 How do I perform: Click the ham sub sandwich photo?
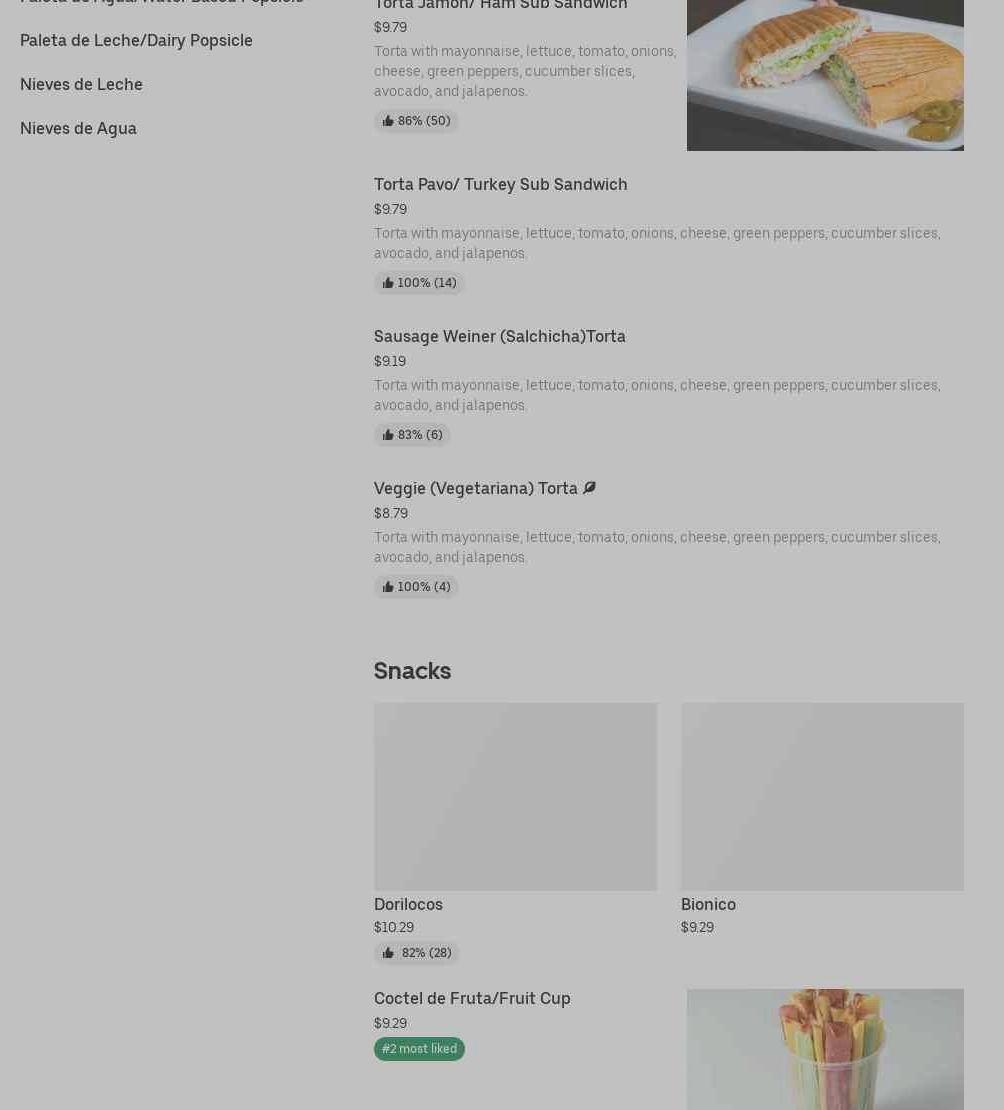coord(825,75)
